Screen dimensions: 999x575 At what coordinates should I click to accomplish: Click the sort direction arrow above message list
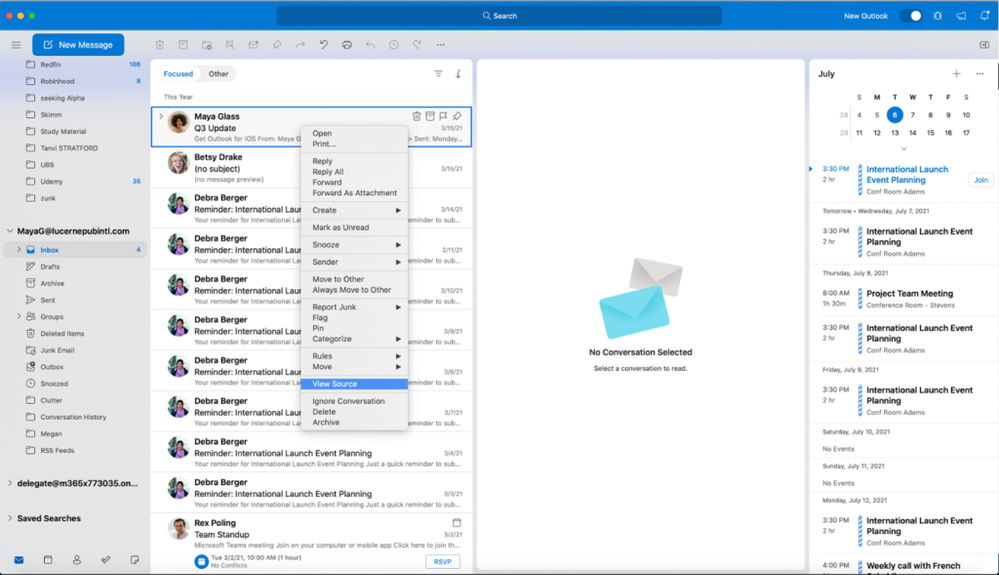click(458, 74)
